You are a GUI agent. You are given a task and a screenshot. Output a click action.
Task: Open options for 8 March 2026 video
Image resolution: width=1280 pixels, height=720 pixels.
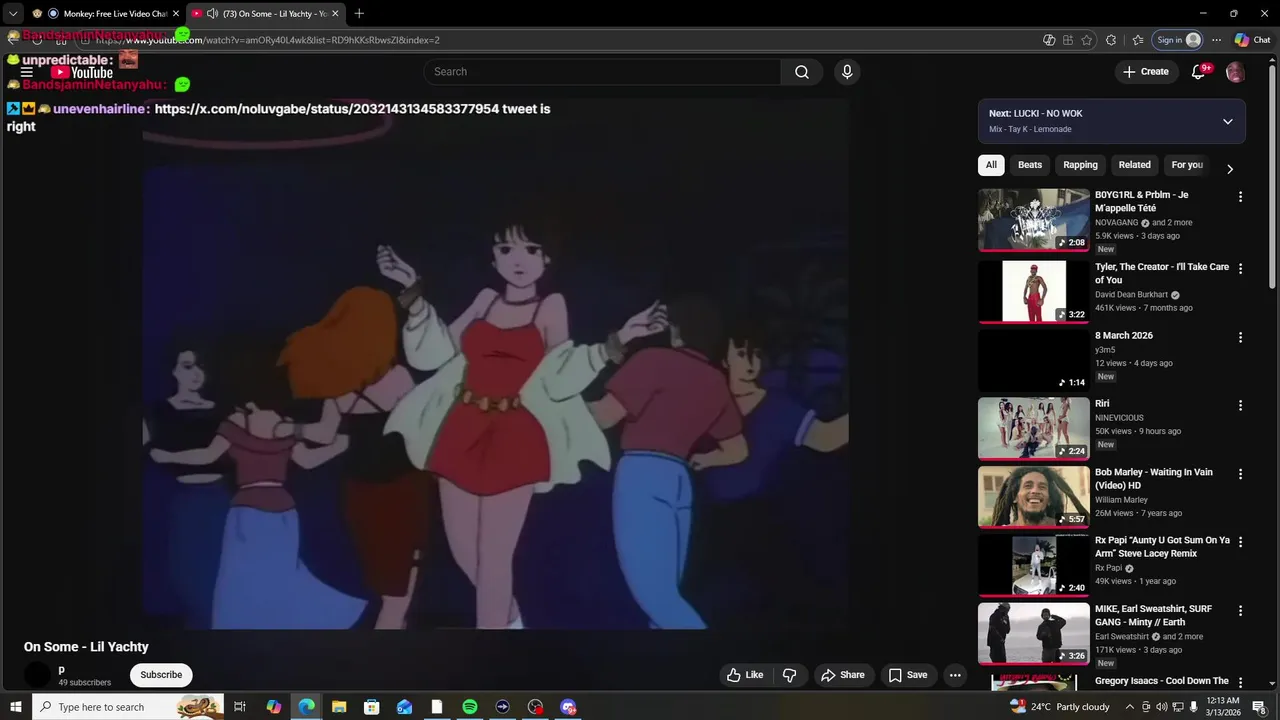coord(1240,338)
